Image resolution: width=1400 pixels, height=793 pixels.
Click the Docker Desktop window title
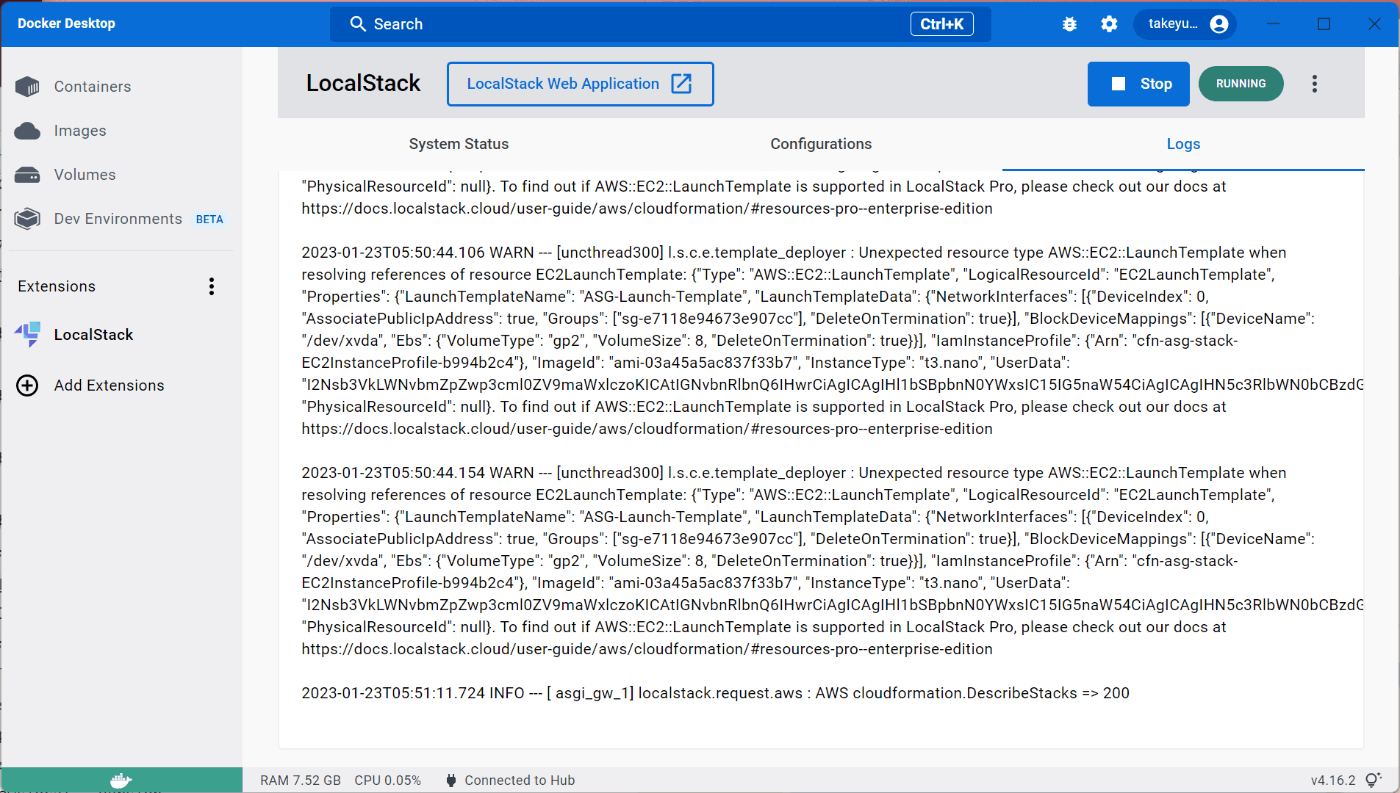coord(66,23)
